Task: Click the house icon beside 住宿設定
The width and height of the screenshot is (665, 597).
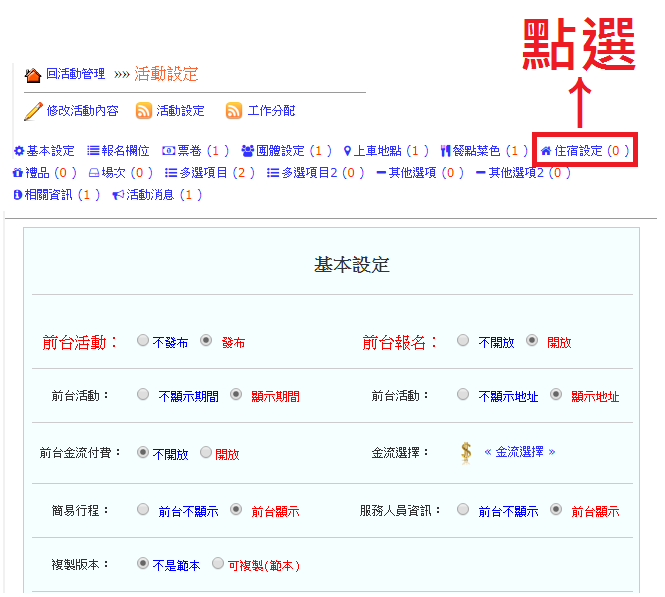Action: click(546, 151)
